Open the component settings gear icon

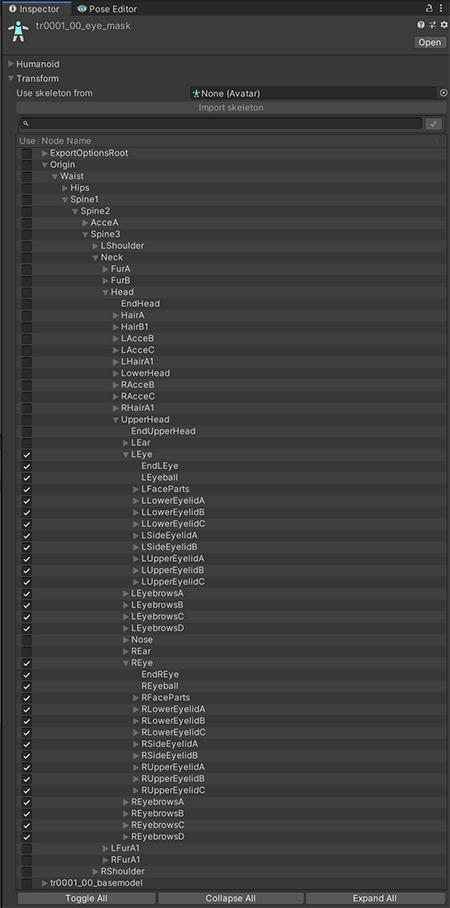[444, 25]
